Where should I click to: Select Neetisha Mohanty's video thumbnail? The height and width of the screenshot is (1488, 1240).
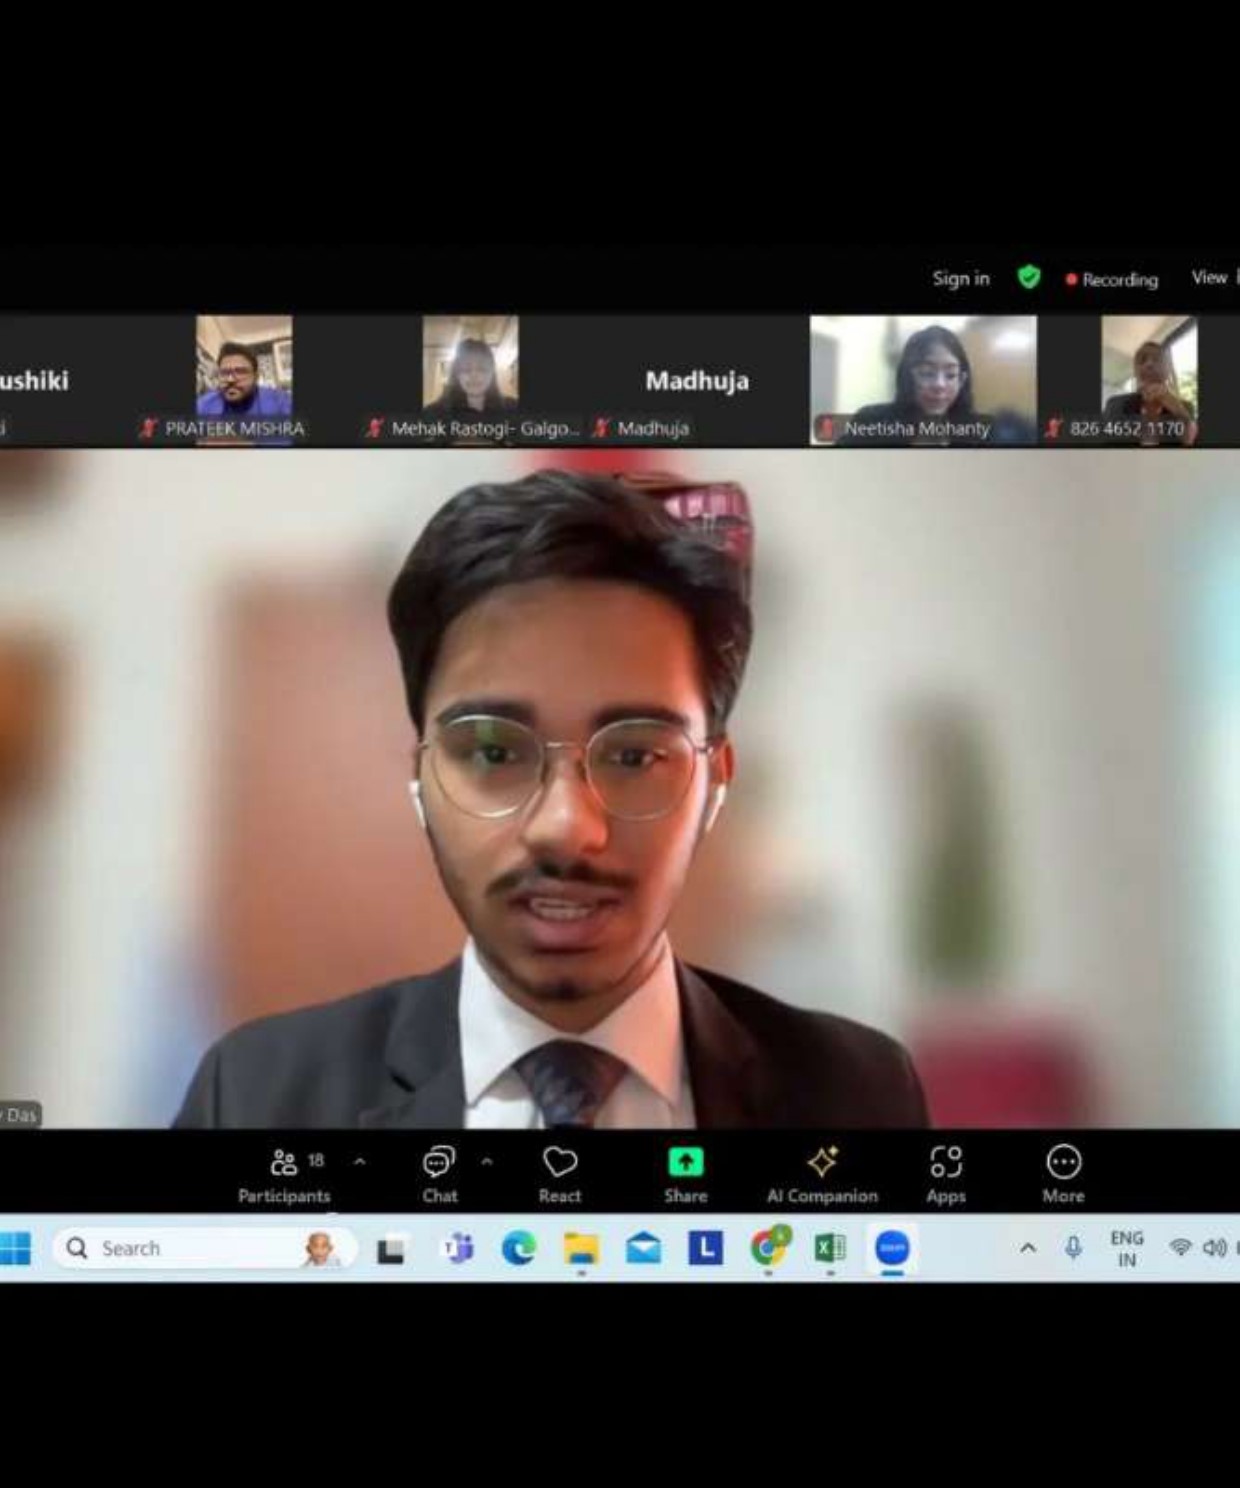(922, 378)
